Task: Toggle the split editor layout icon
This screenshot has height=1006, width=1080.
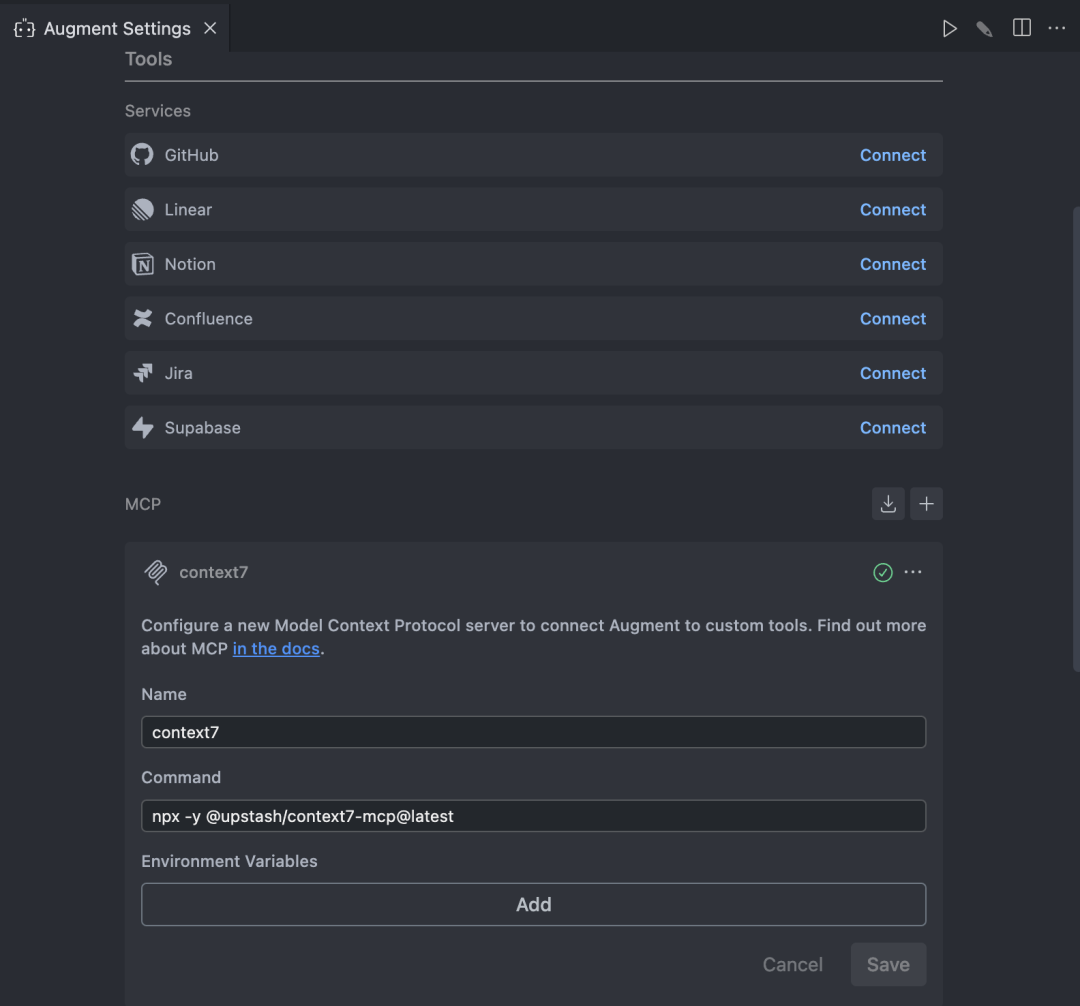Action: click(1021, 28)
